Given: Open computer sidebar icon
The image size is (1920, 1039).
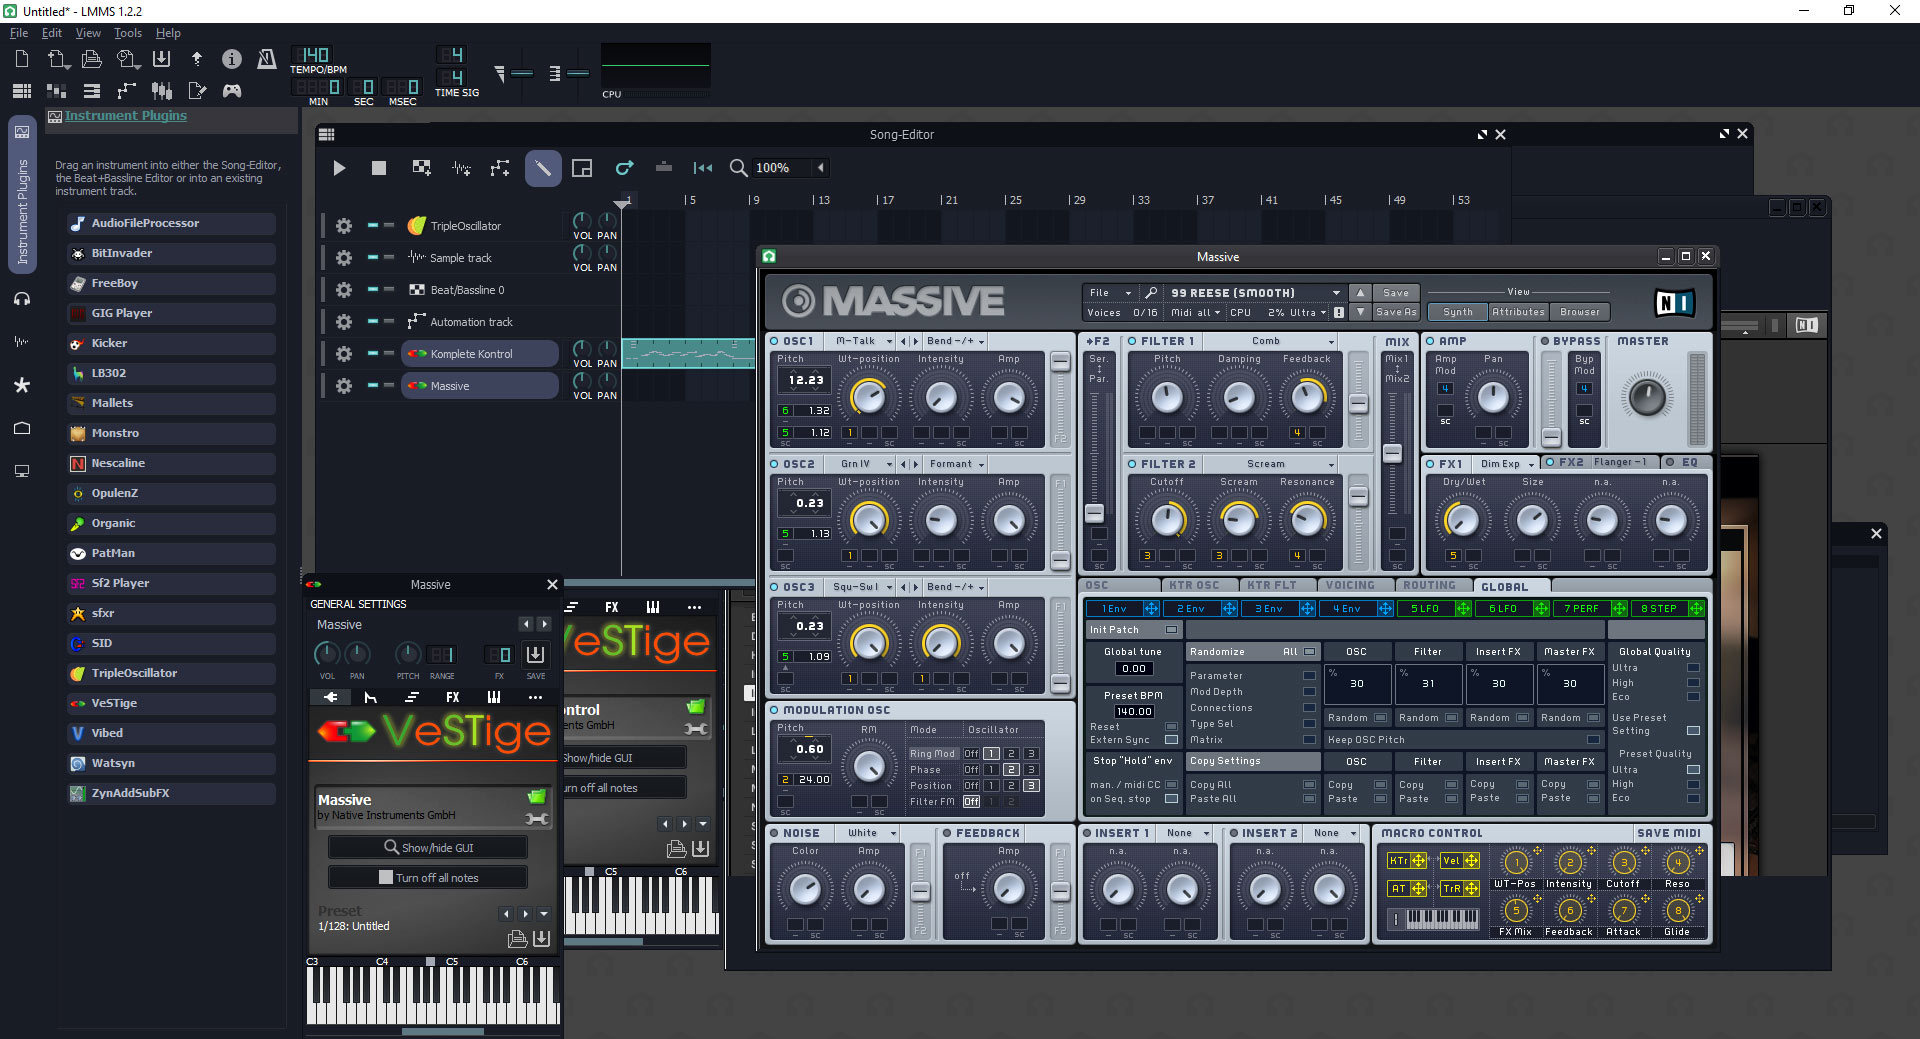Looking at the screenshot, I should point(22,471).
